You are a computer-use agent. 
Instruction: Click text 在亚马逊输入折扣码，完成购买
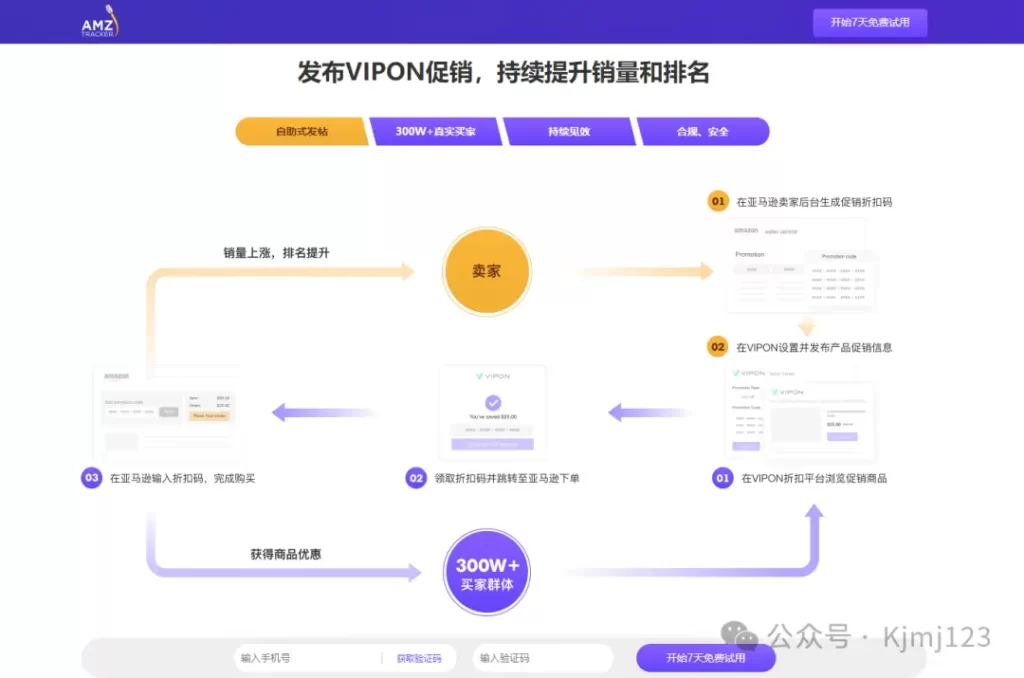tap(182, 478)
